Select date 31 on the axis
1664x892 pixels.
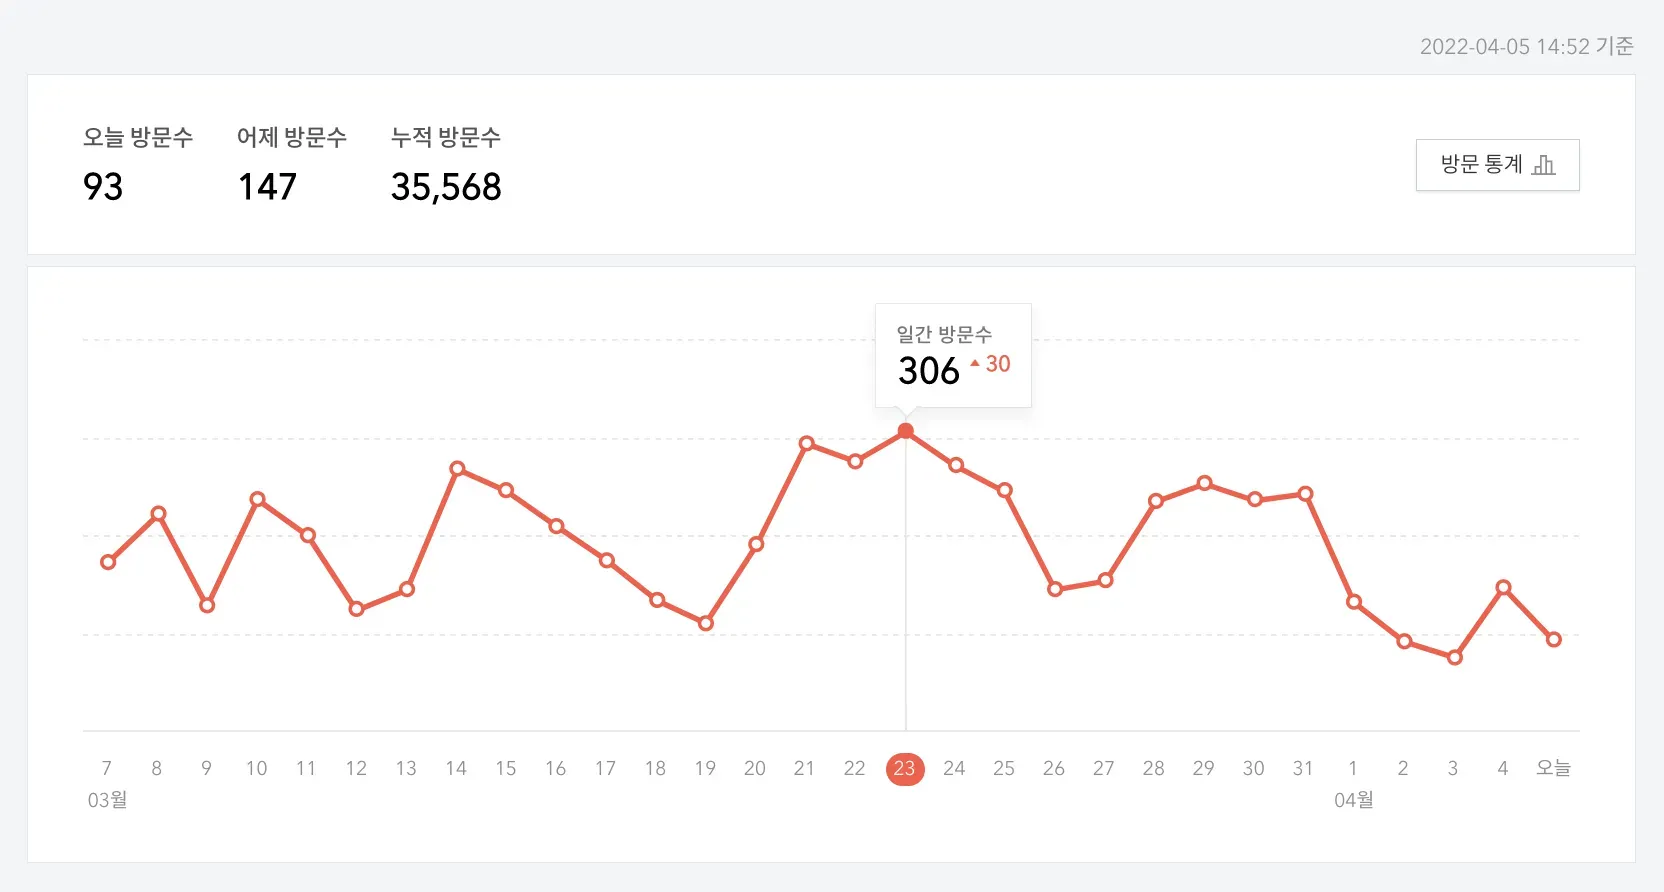pyautogui.click(x=1303, y=768)
